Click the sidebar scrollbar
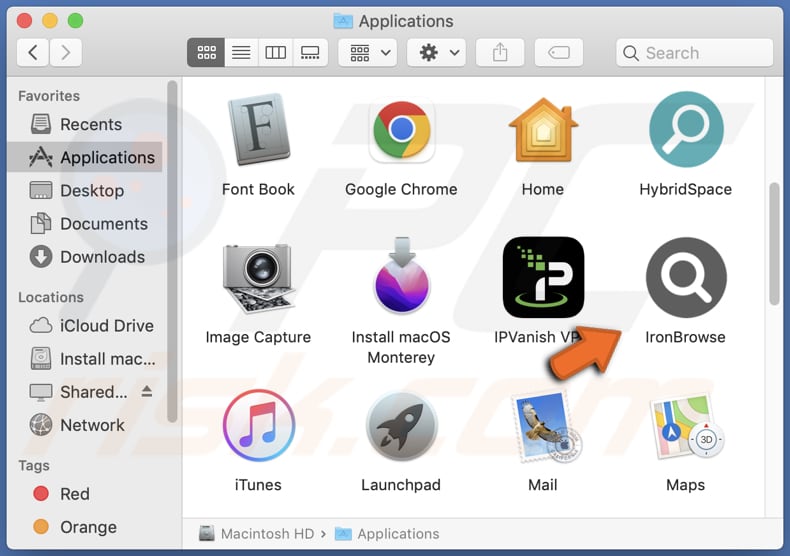The image size is (790, 556). click(x=172, y=251)
